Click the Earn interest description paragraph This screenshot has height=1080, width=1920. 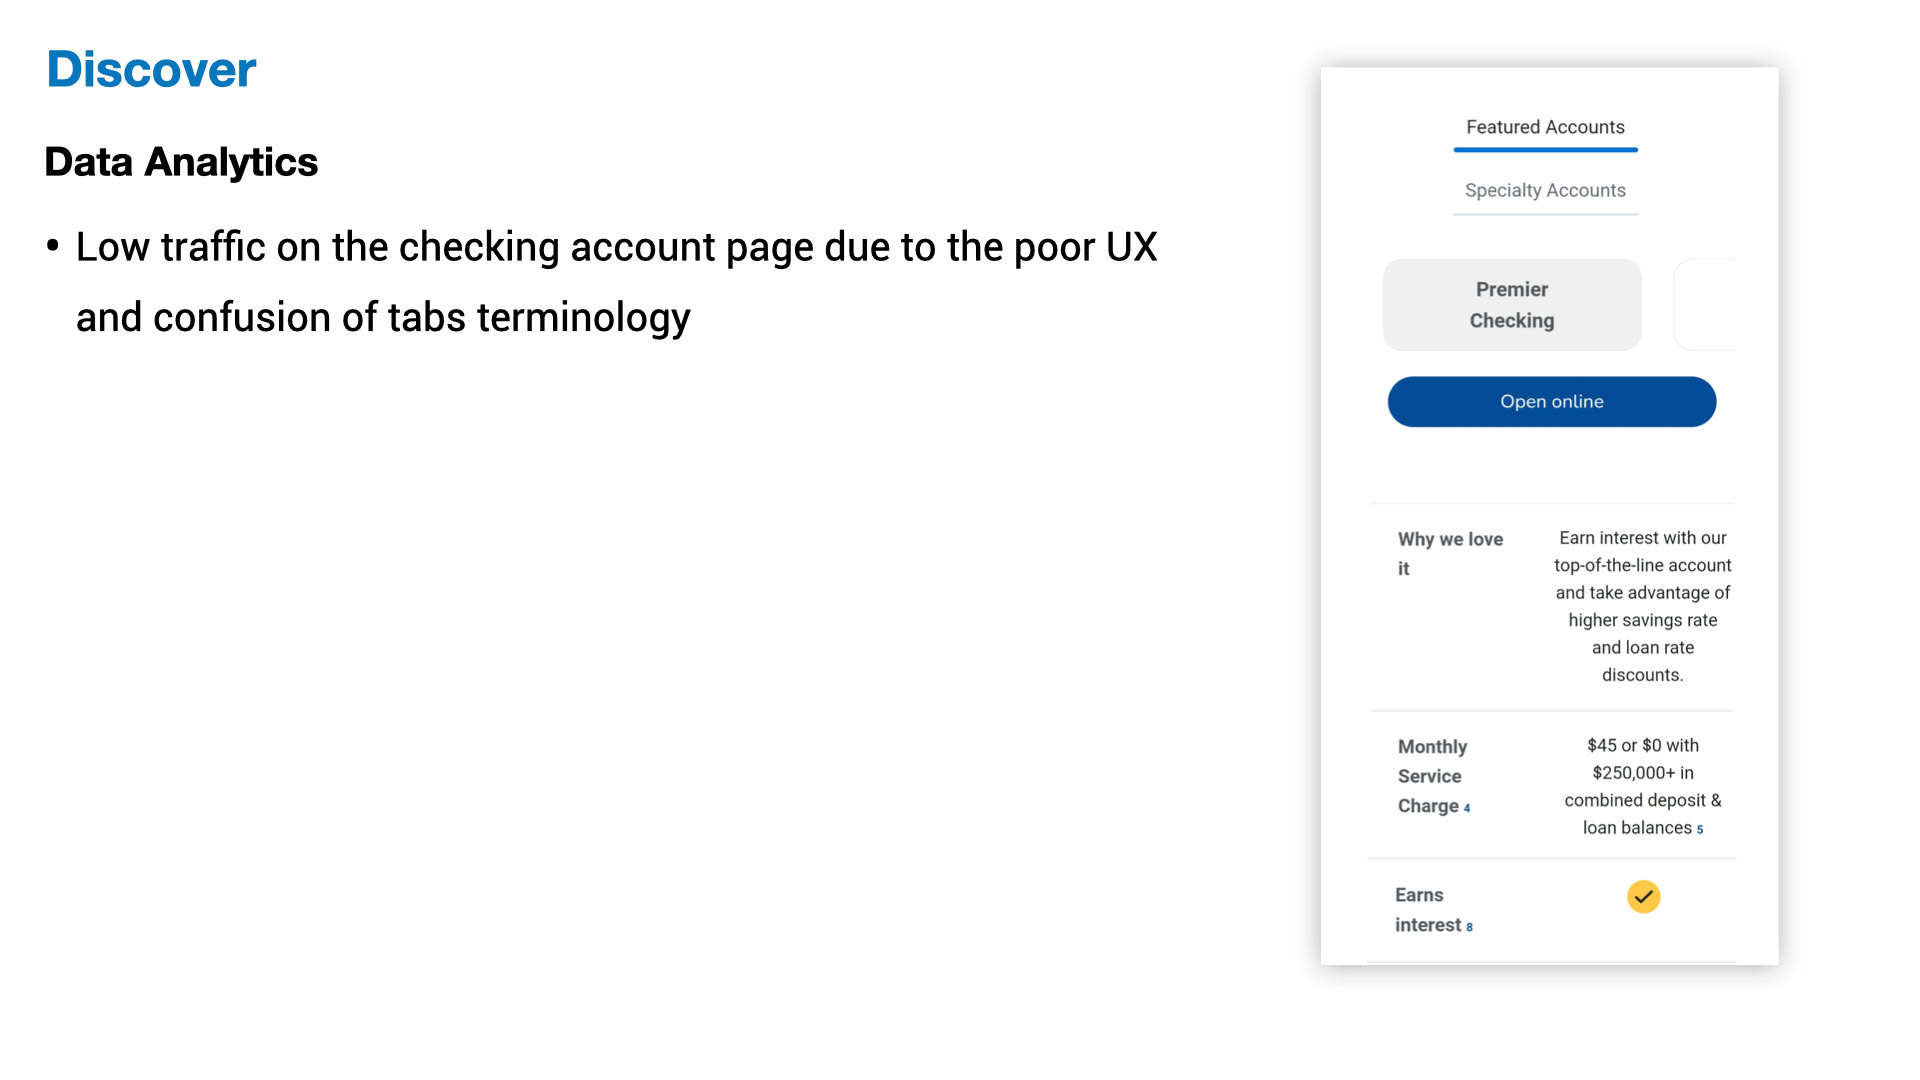click(x=1642, y=606)
